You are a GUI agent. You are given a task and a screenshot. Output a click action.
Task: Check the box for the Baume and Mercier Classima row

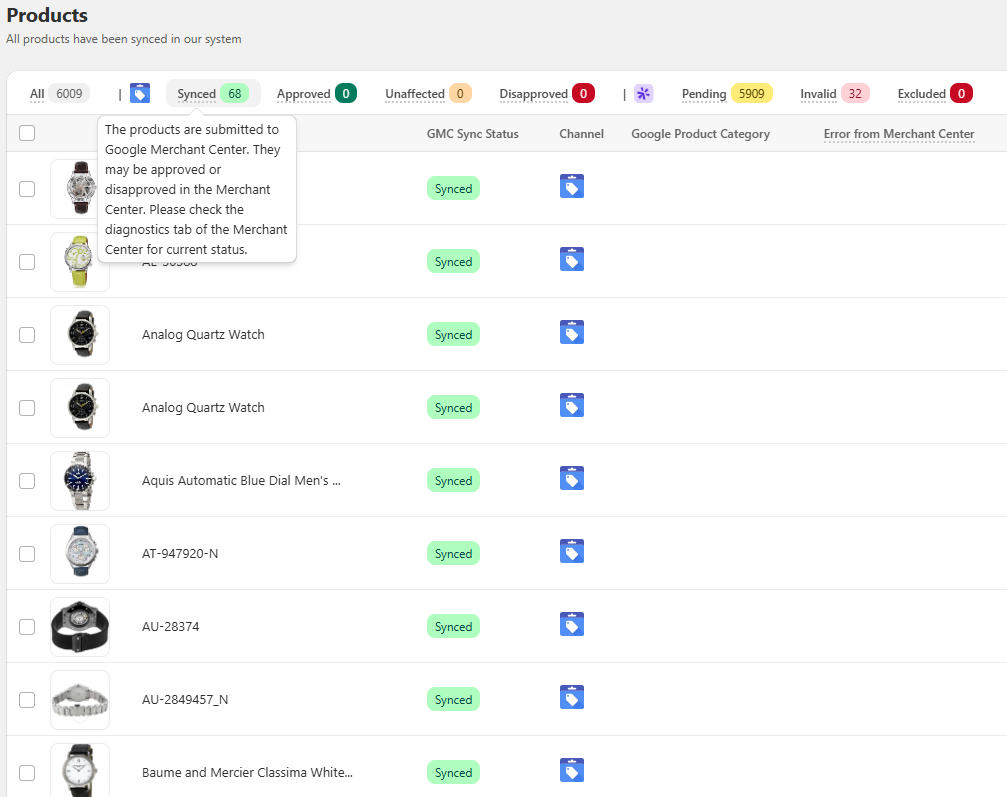point(27,773)
